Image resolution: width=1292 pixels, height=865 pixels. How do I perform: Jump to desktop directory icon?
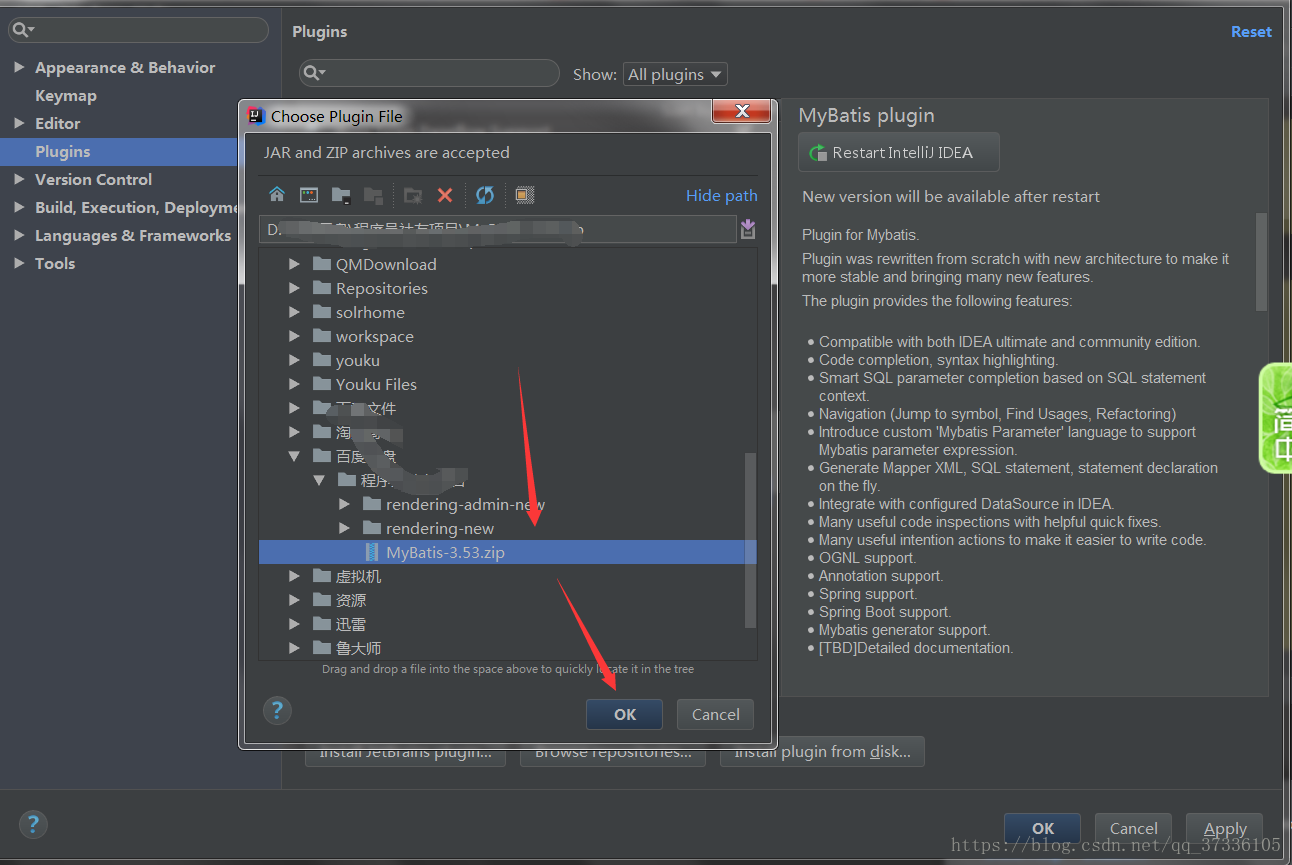(309, 195)
